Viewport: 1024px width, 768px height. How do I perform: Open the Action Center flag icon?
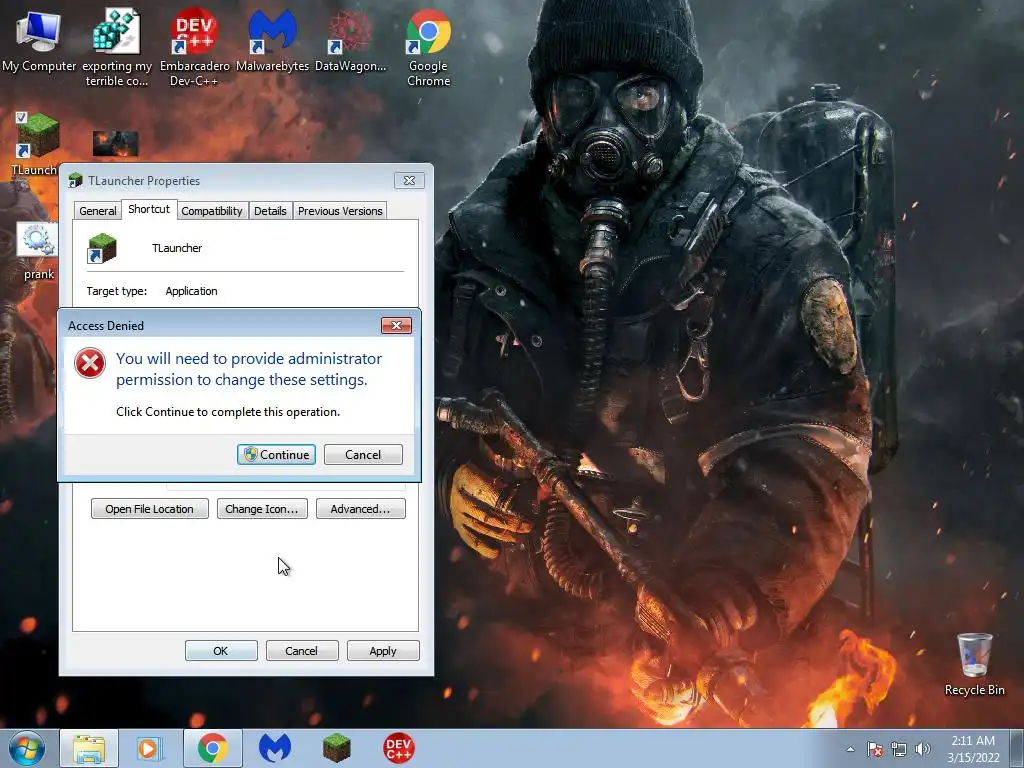874,749
